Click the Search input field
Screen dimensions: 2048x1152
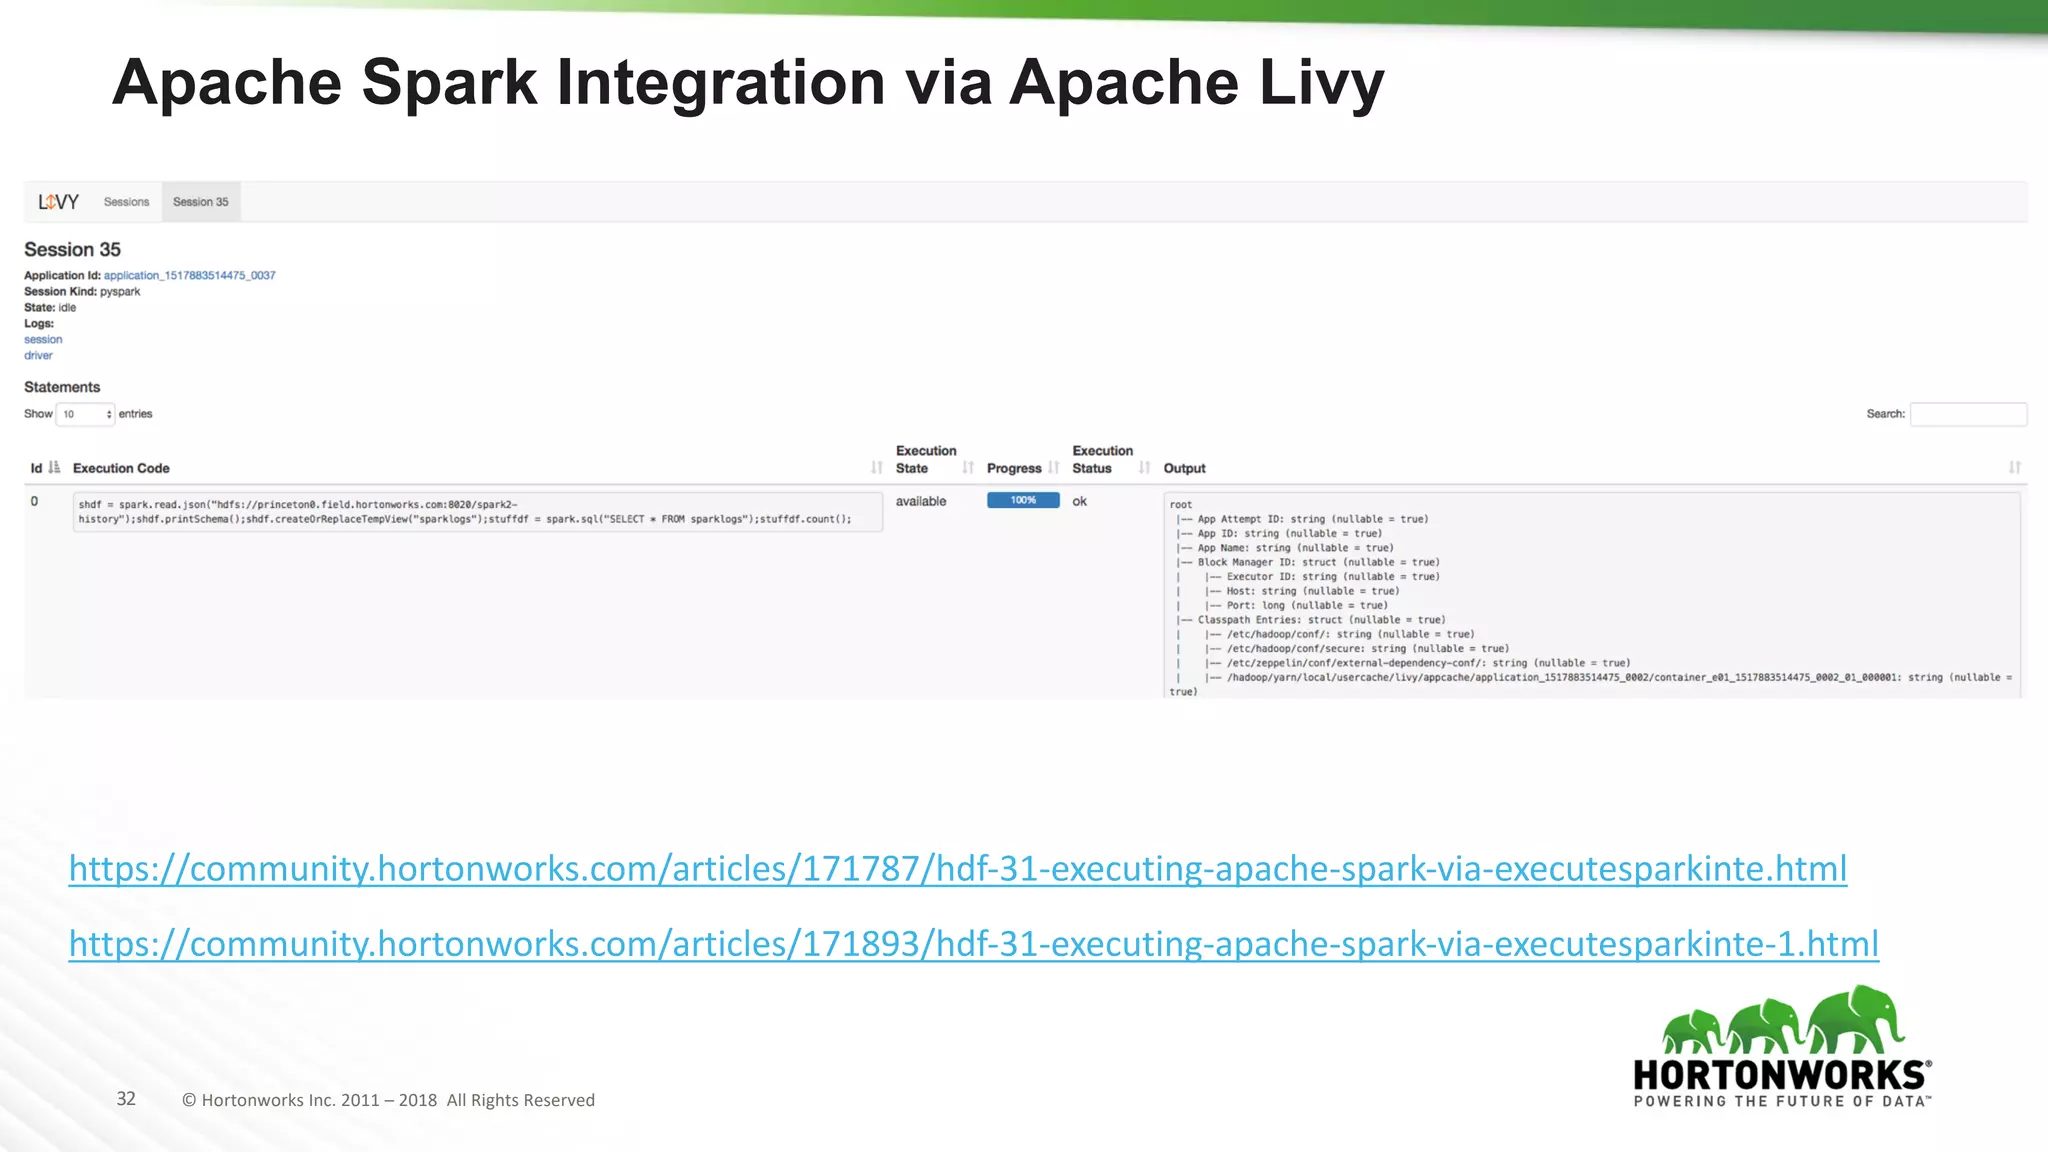coord(1968,414)
